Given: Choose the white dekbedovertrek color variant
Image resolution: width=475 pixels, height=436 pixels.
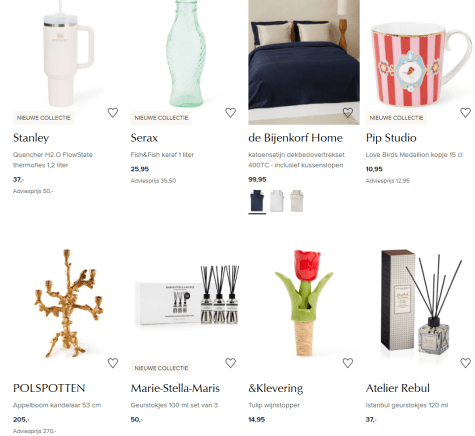Looking at the screenshot, I should click(x=277, y=201).
